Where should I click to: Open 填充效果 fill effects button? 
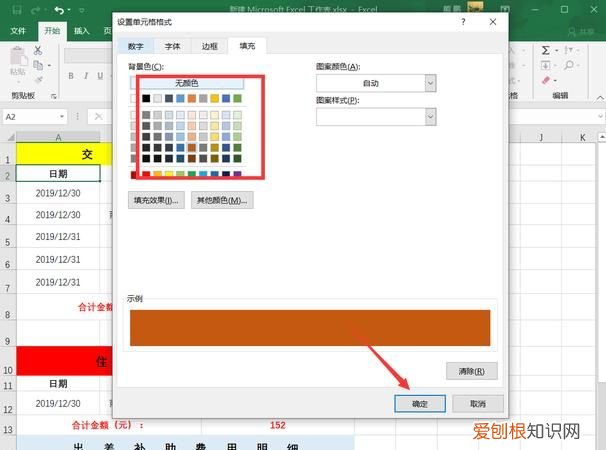pyautogui.click(x=156, y=200)
